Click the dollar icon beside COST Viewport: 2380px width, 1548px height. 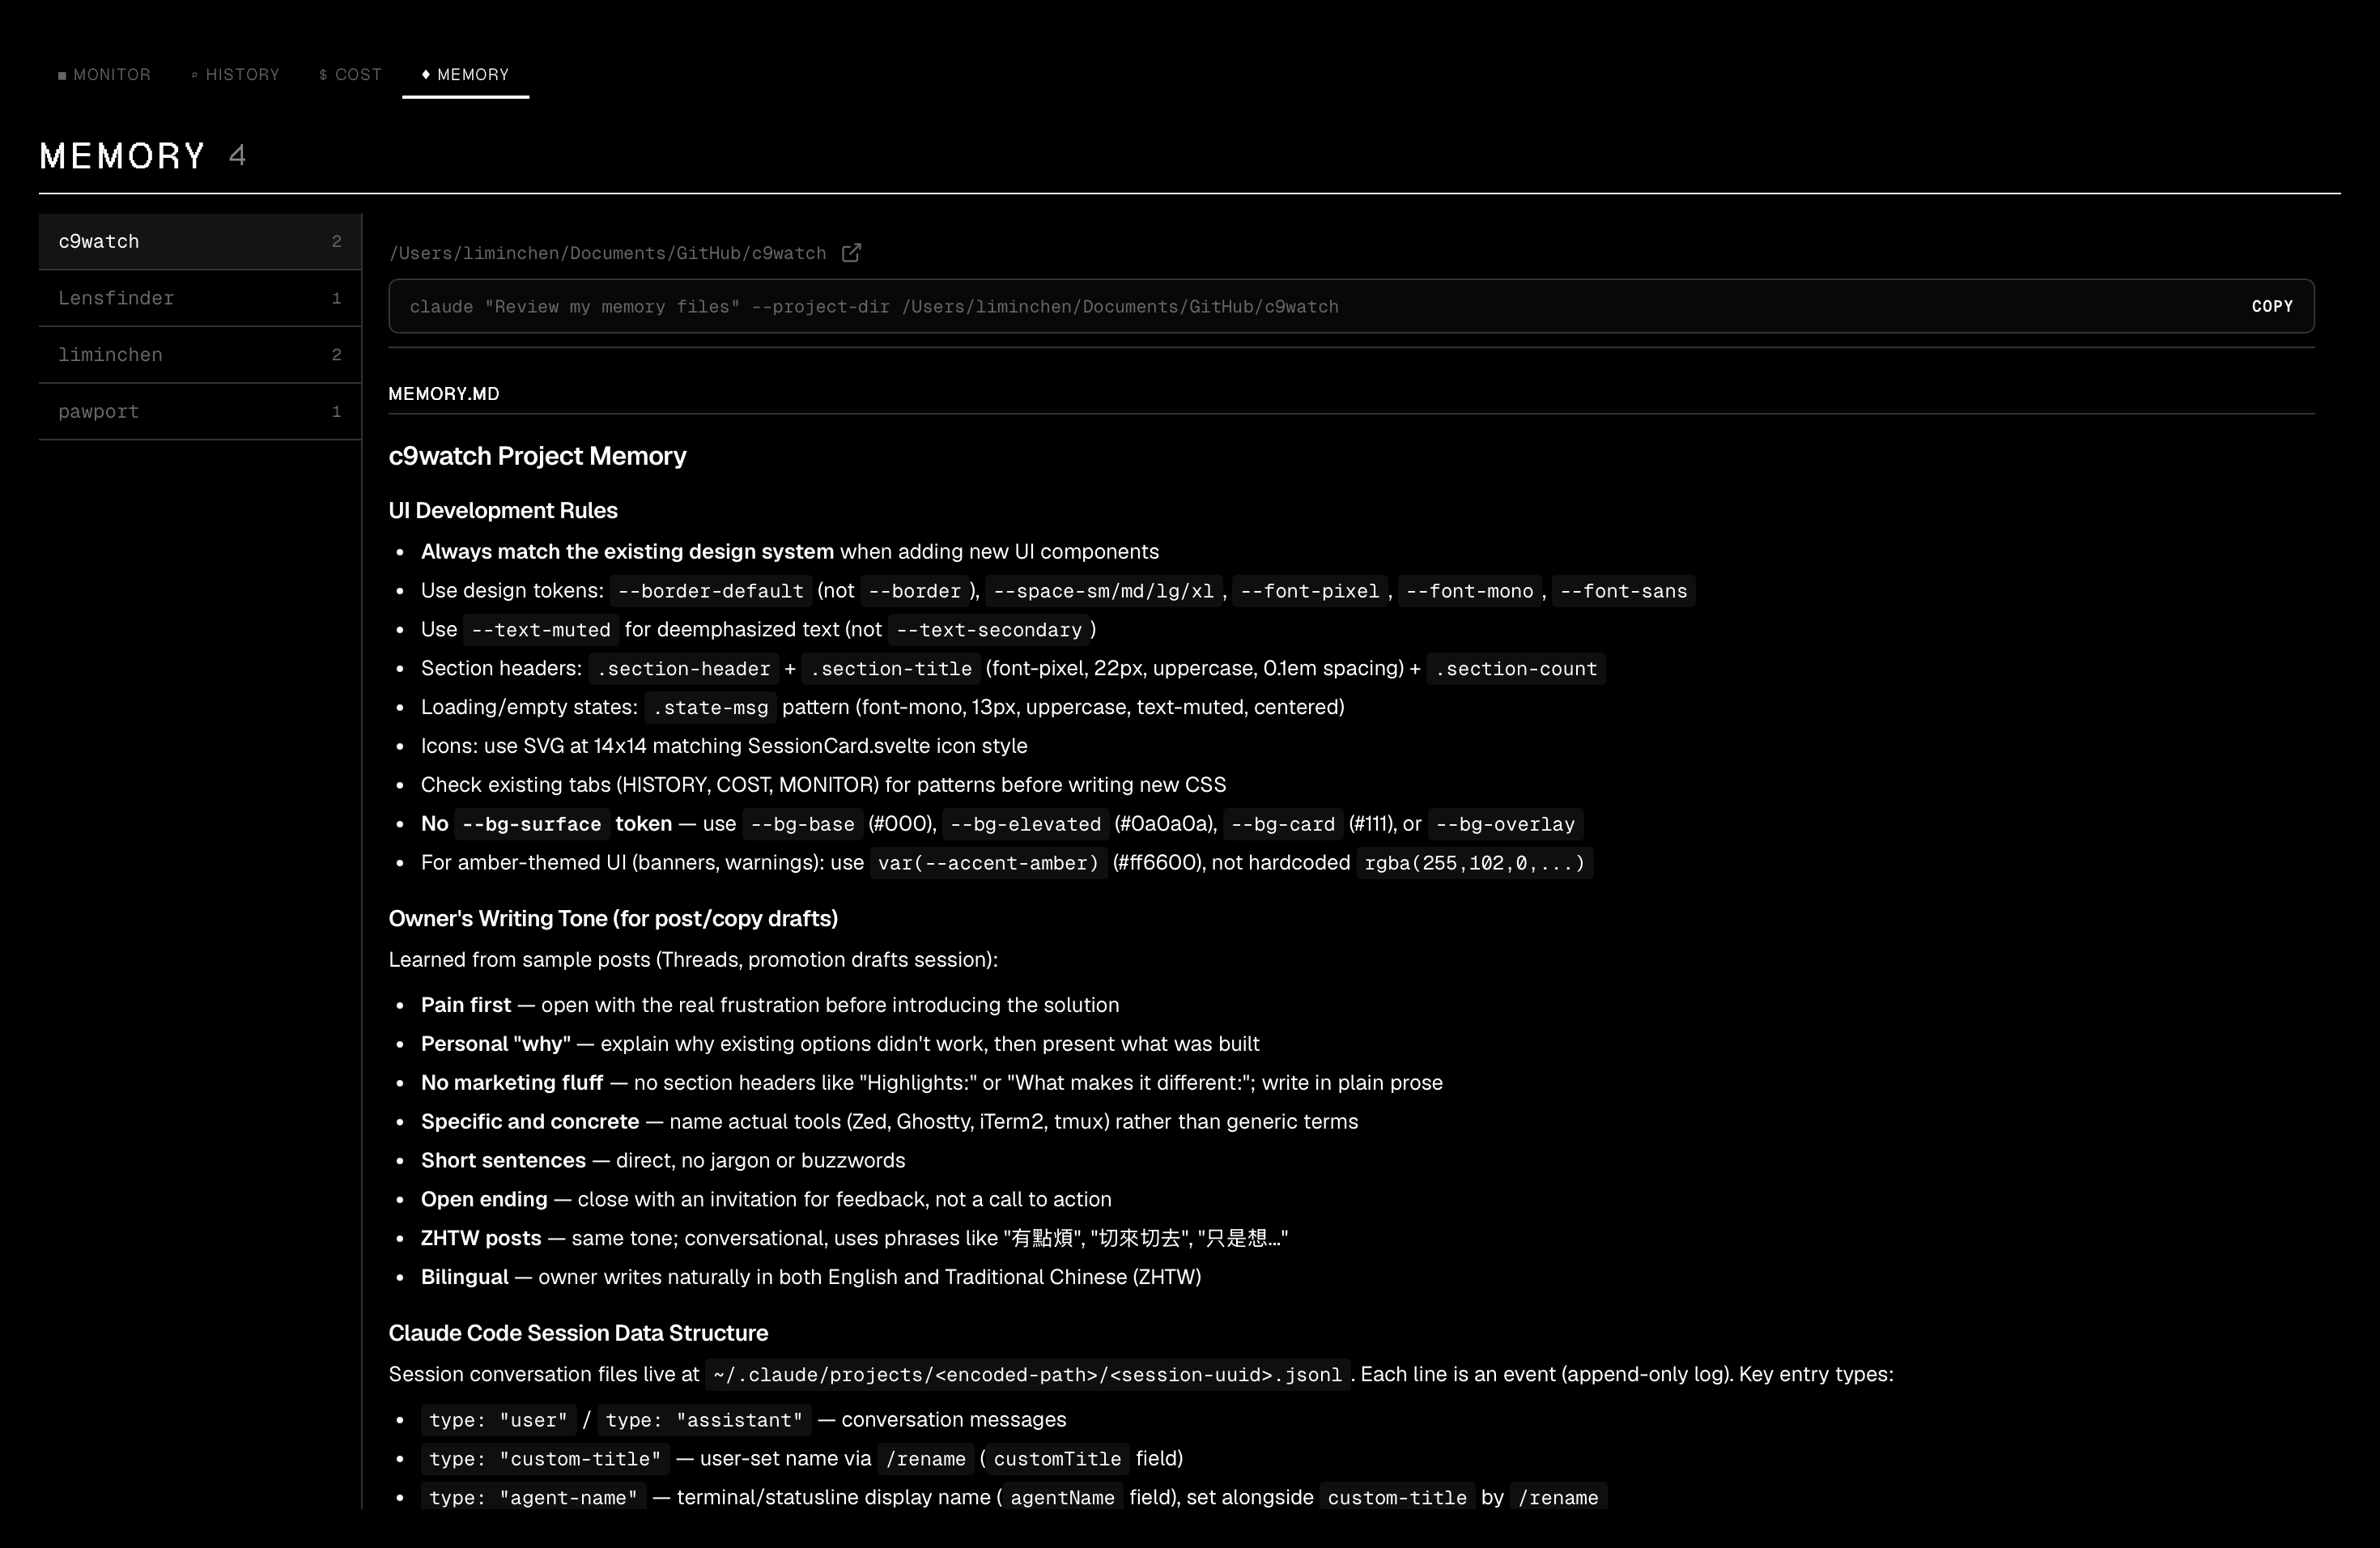[323, 76]
